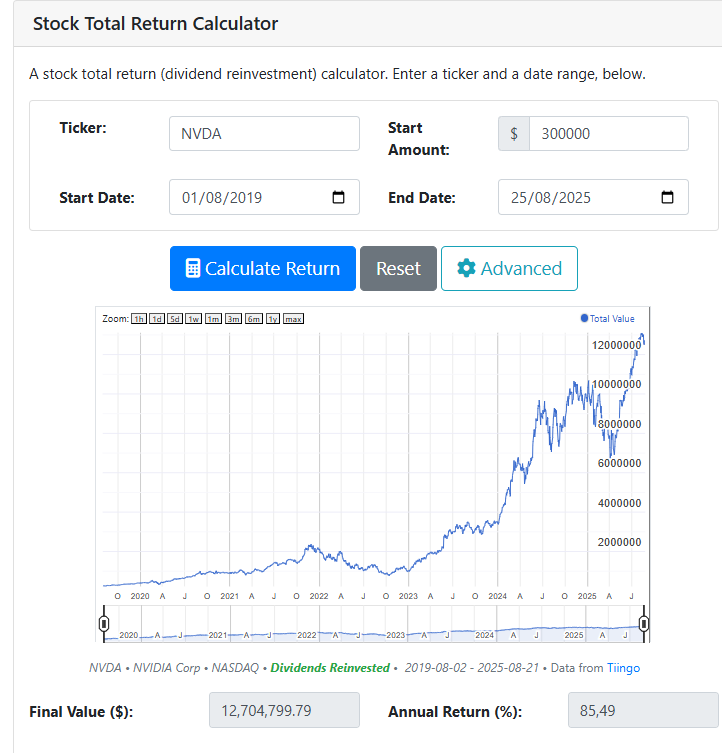This screenshot has height=753, width=722.
Task: Open the Start Date calendar picker icon
Action: tap(339, 198)
